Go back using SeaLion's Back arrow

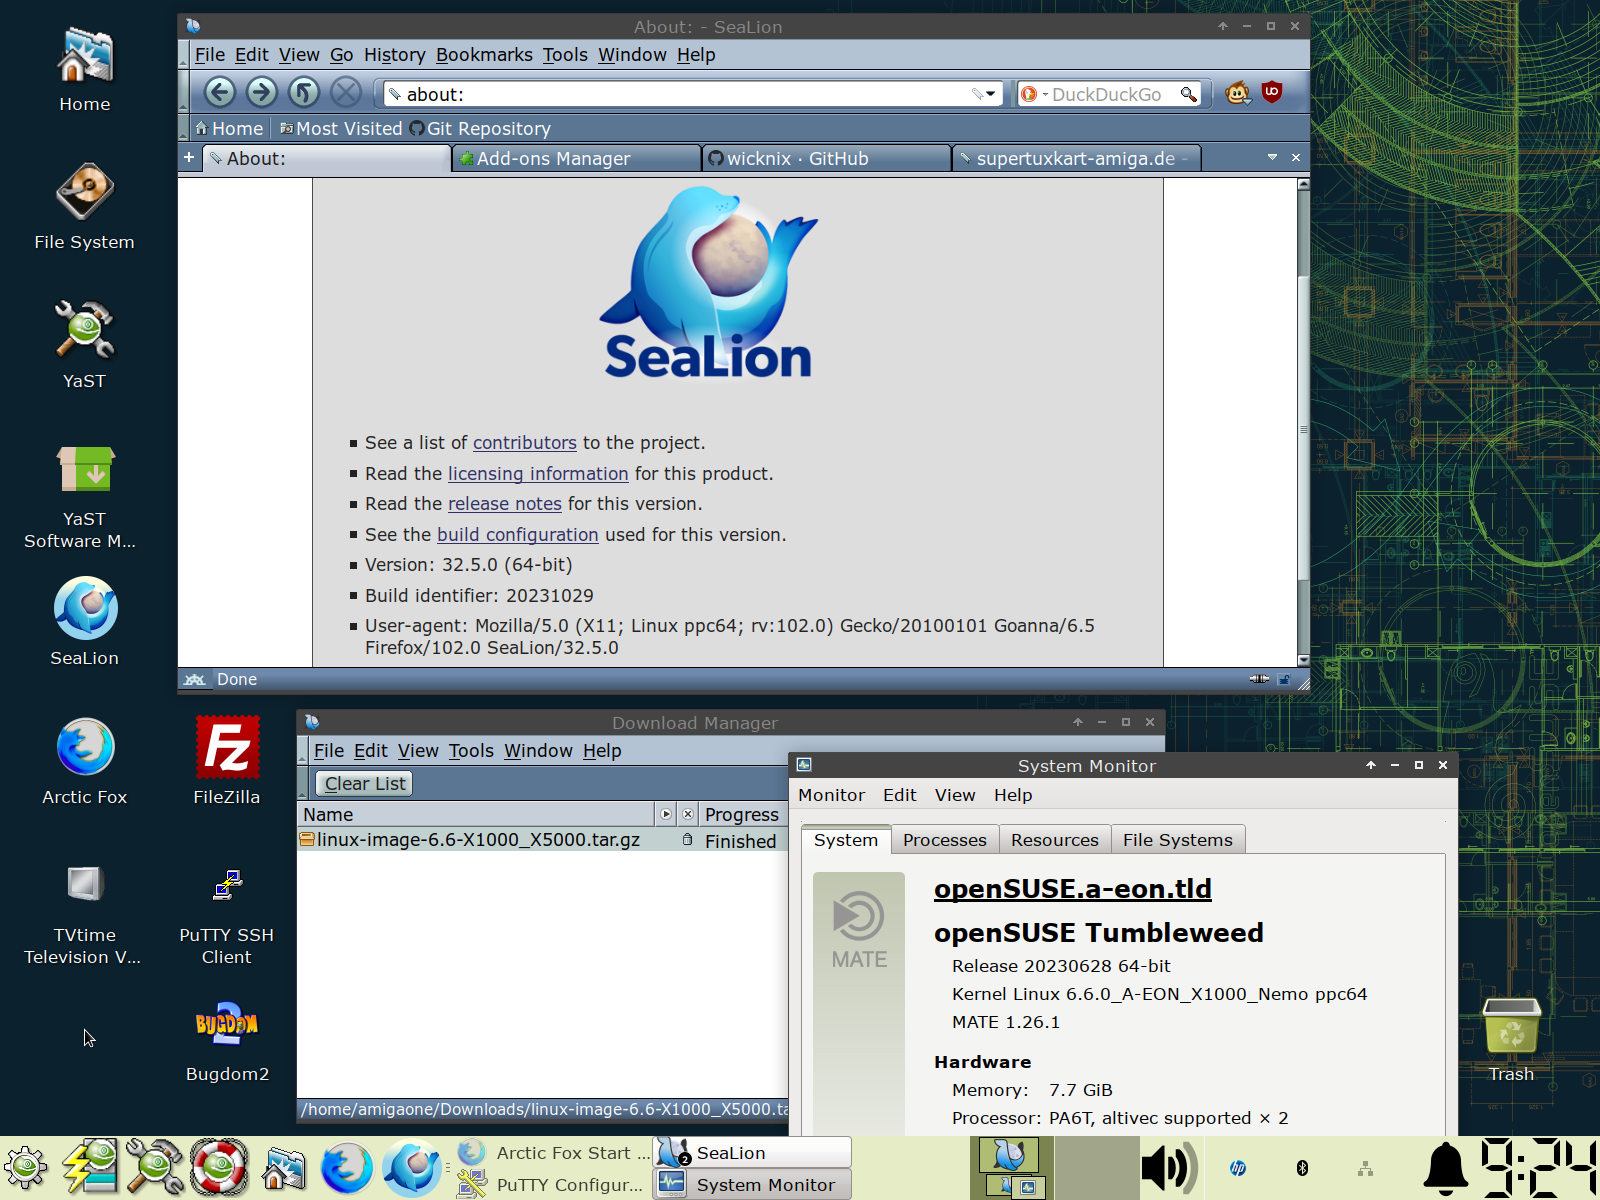pyautogui.click(x=220, y=93)
